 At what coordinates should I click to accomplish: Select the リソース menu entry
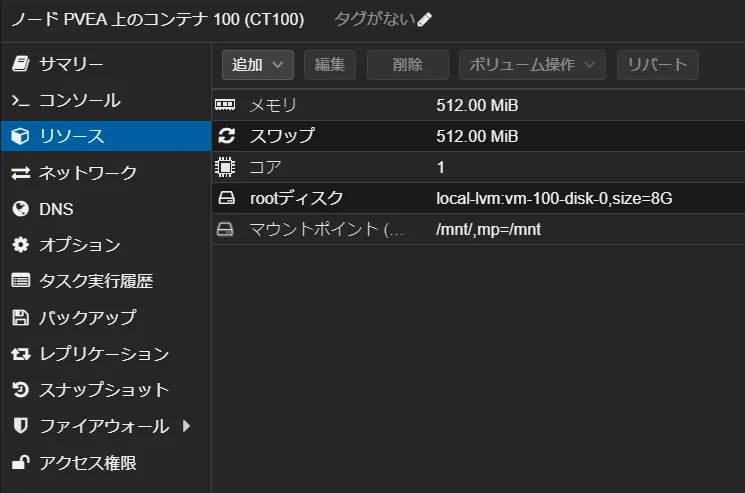click(106, 136)
